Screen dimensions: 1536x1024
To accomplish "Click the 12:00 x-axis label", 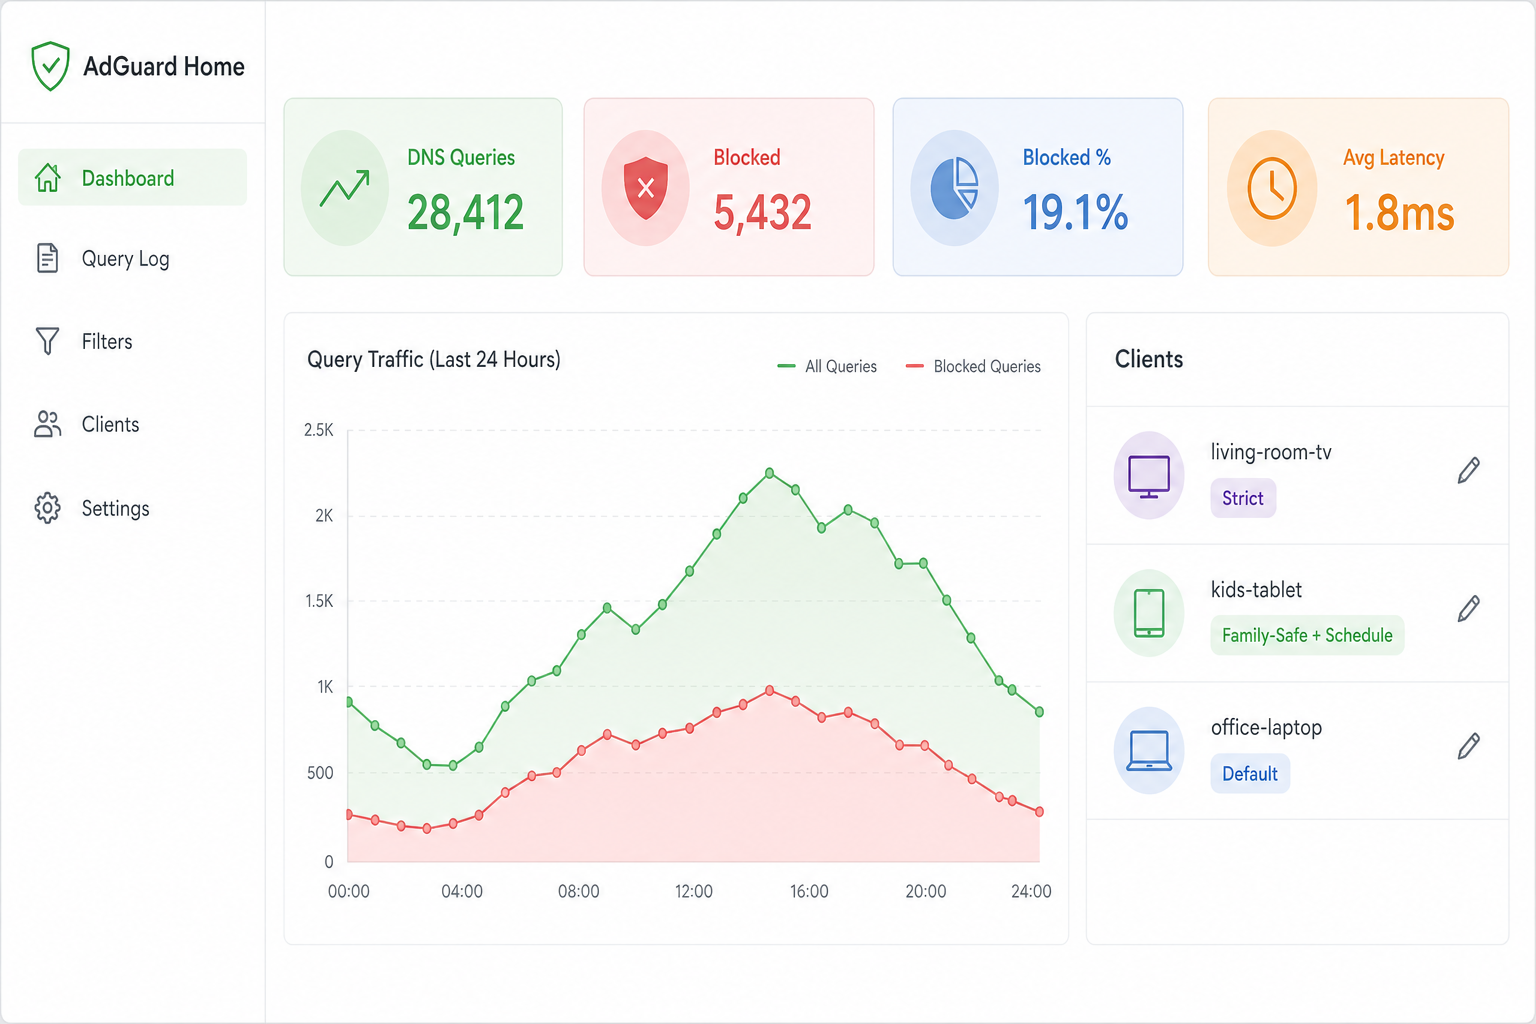I will [x=694, y=891].
